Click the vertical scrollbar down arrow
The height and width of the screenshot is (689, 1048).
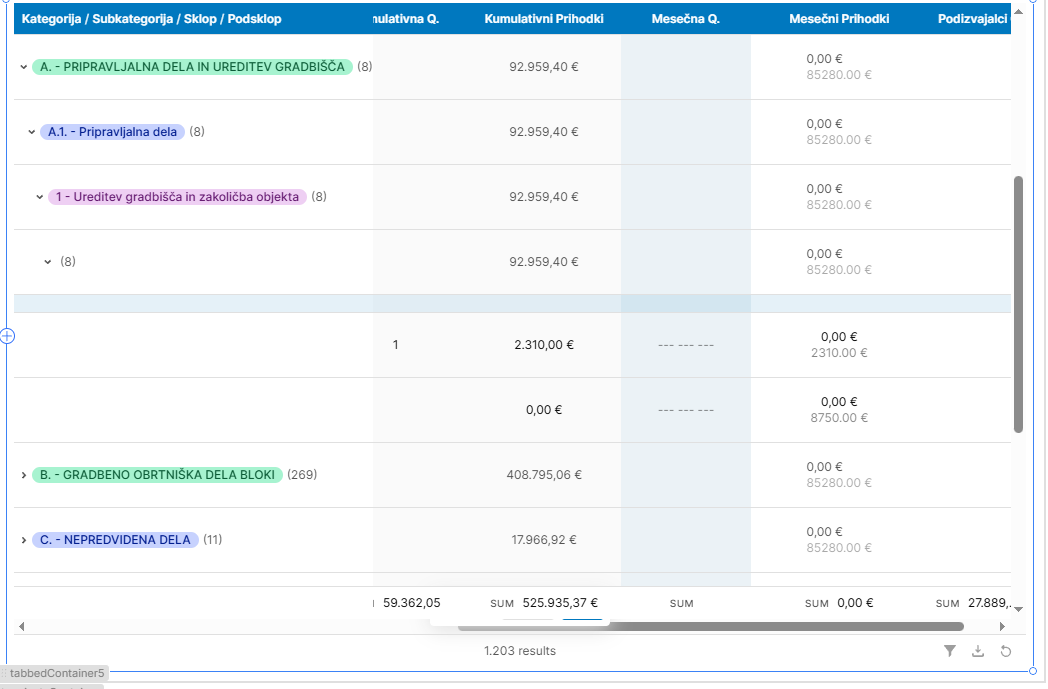[1018, 607]
